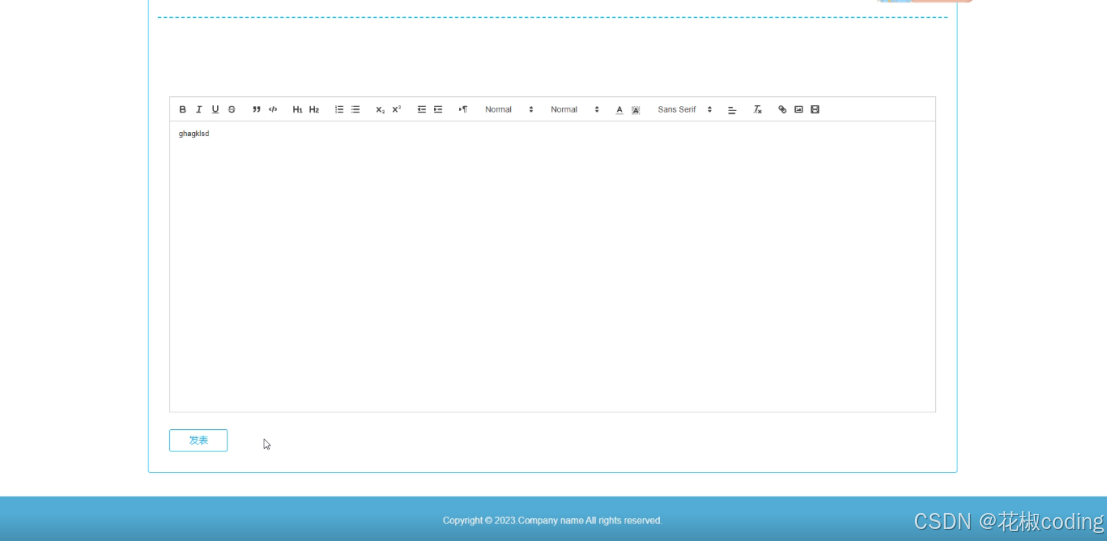Screen dimensions: 1108x542
Task: Insert a blockquote with the quote icon
Action: (257, 110)
